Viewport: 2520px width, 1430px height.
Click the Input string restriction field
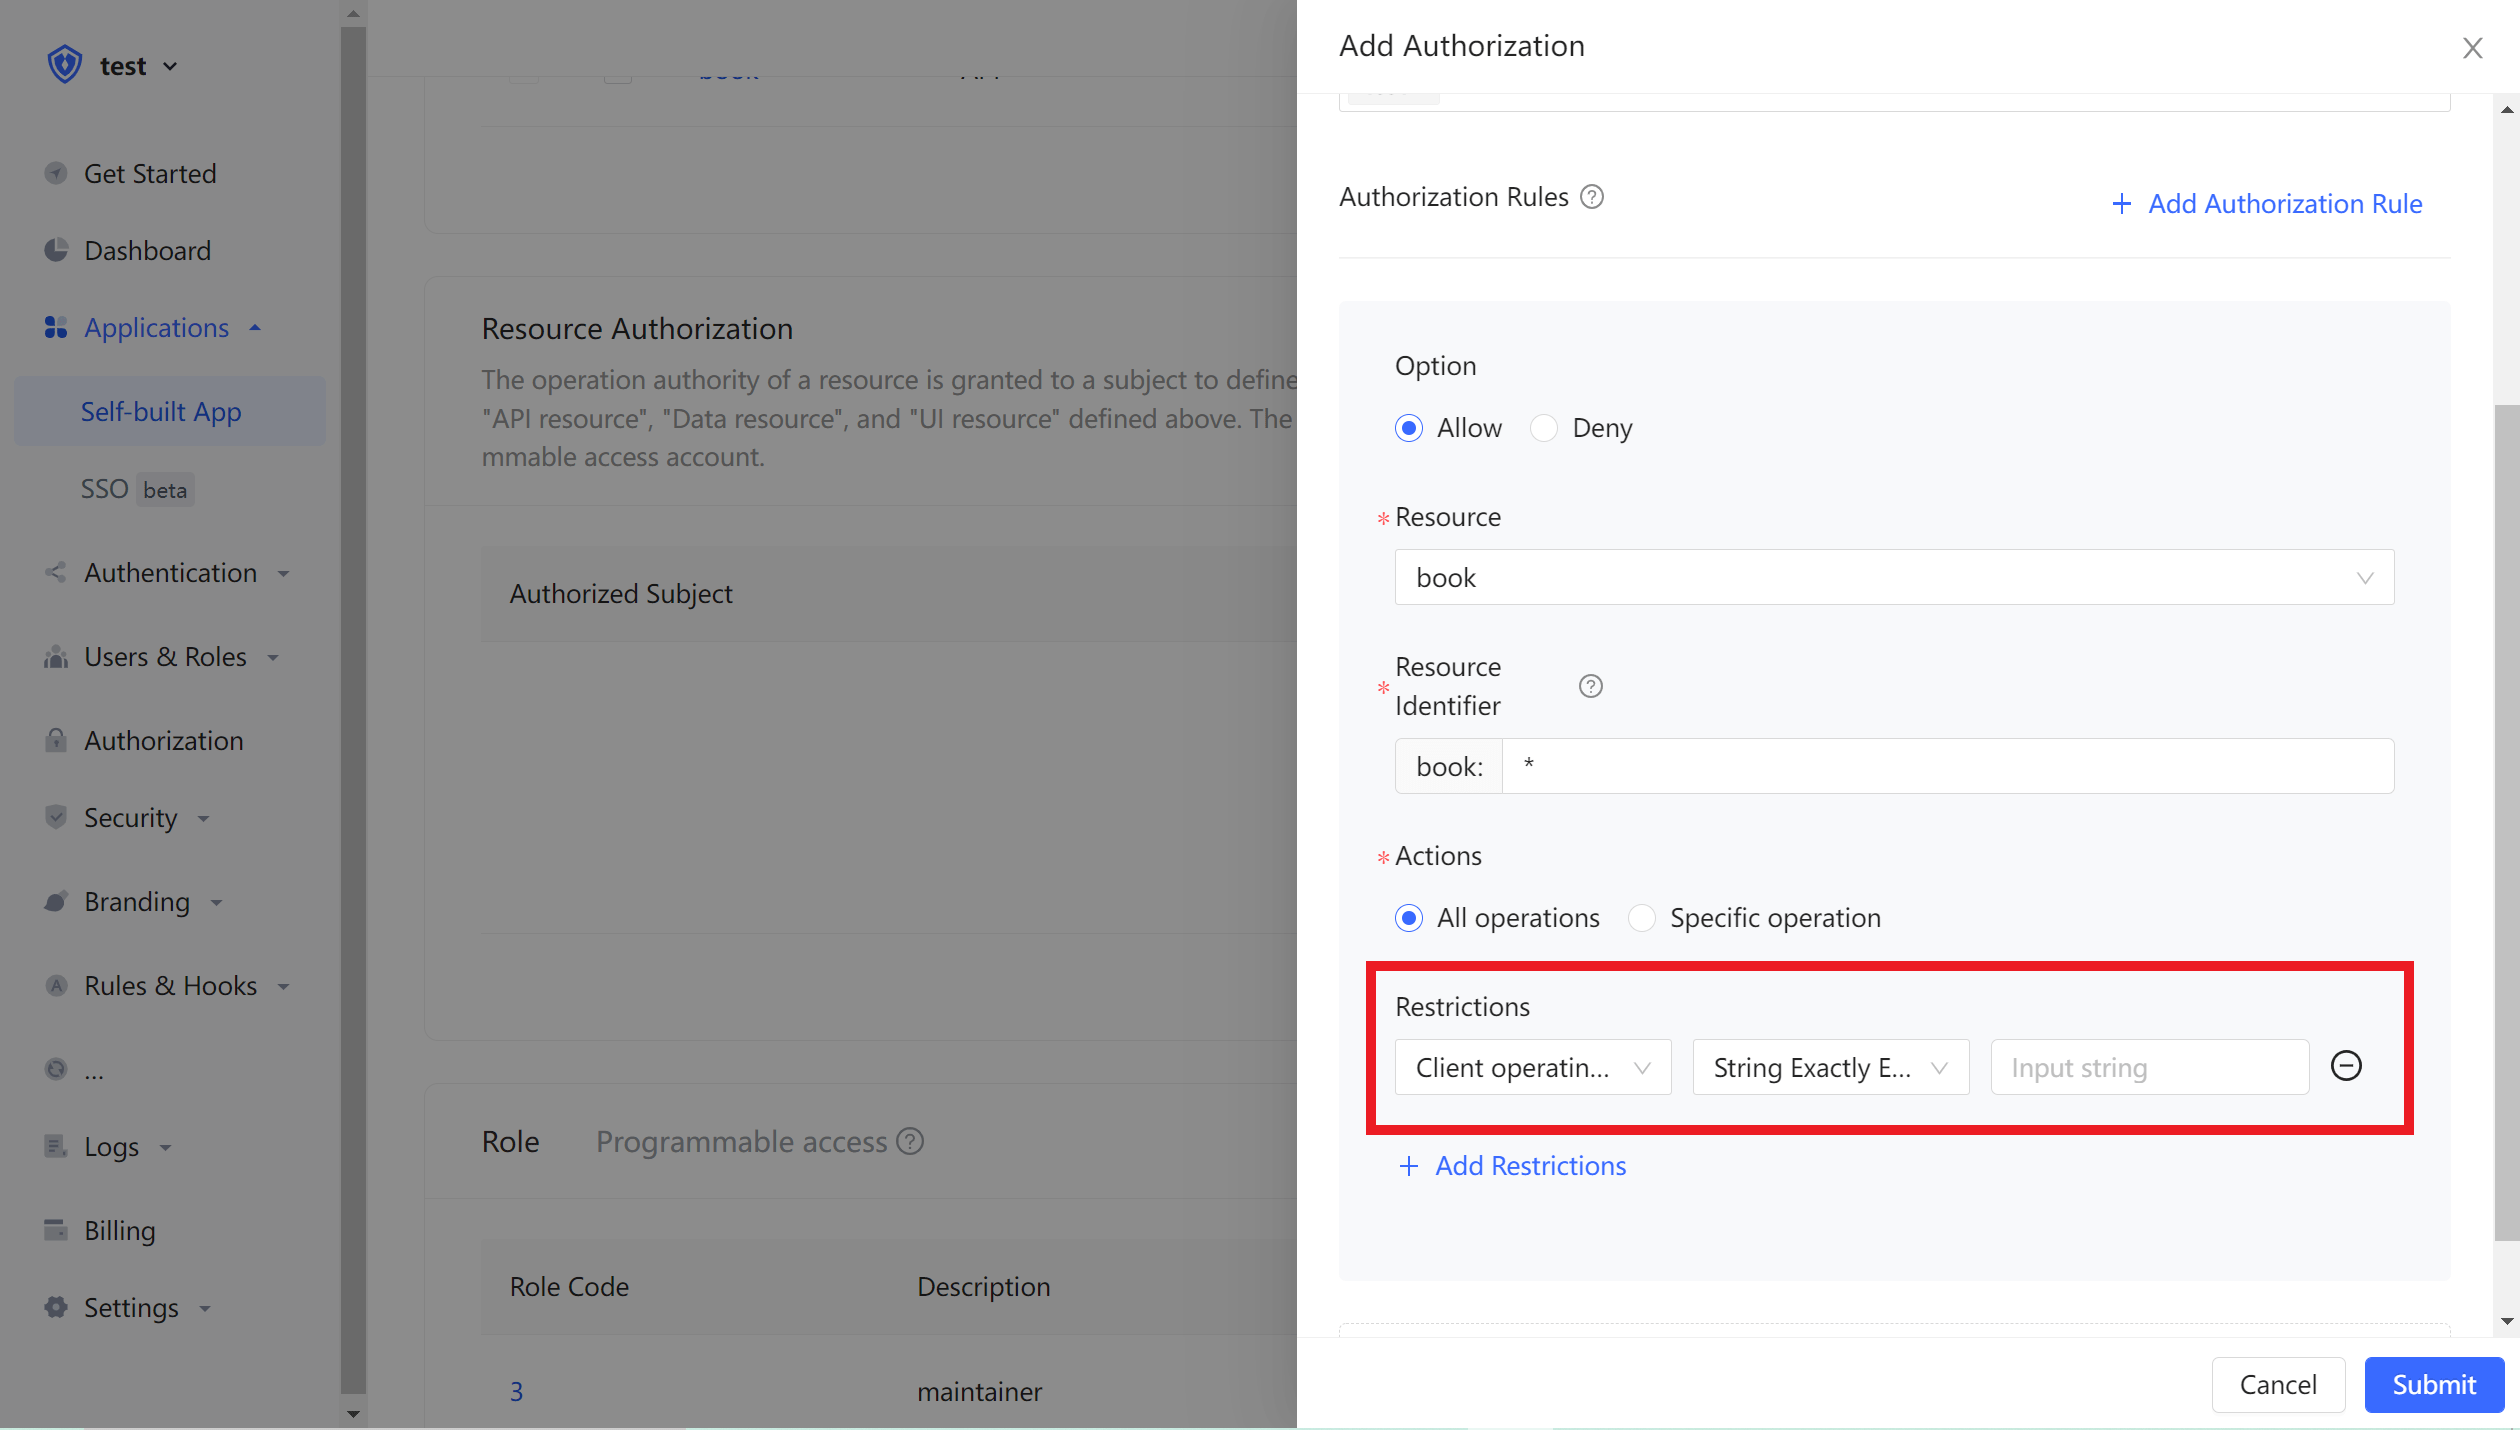(x=2149, y=1067)
